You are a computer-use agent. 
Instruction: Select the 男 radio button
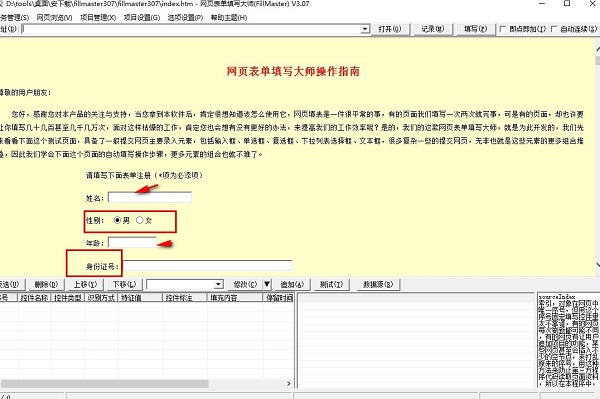(117, 220)
